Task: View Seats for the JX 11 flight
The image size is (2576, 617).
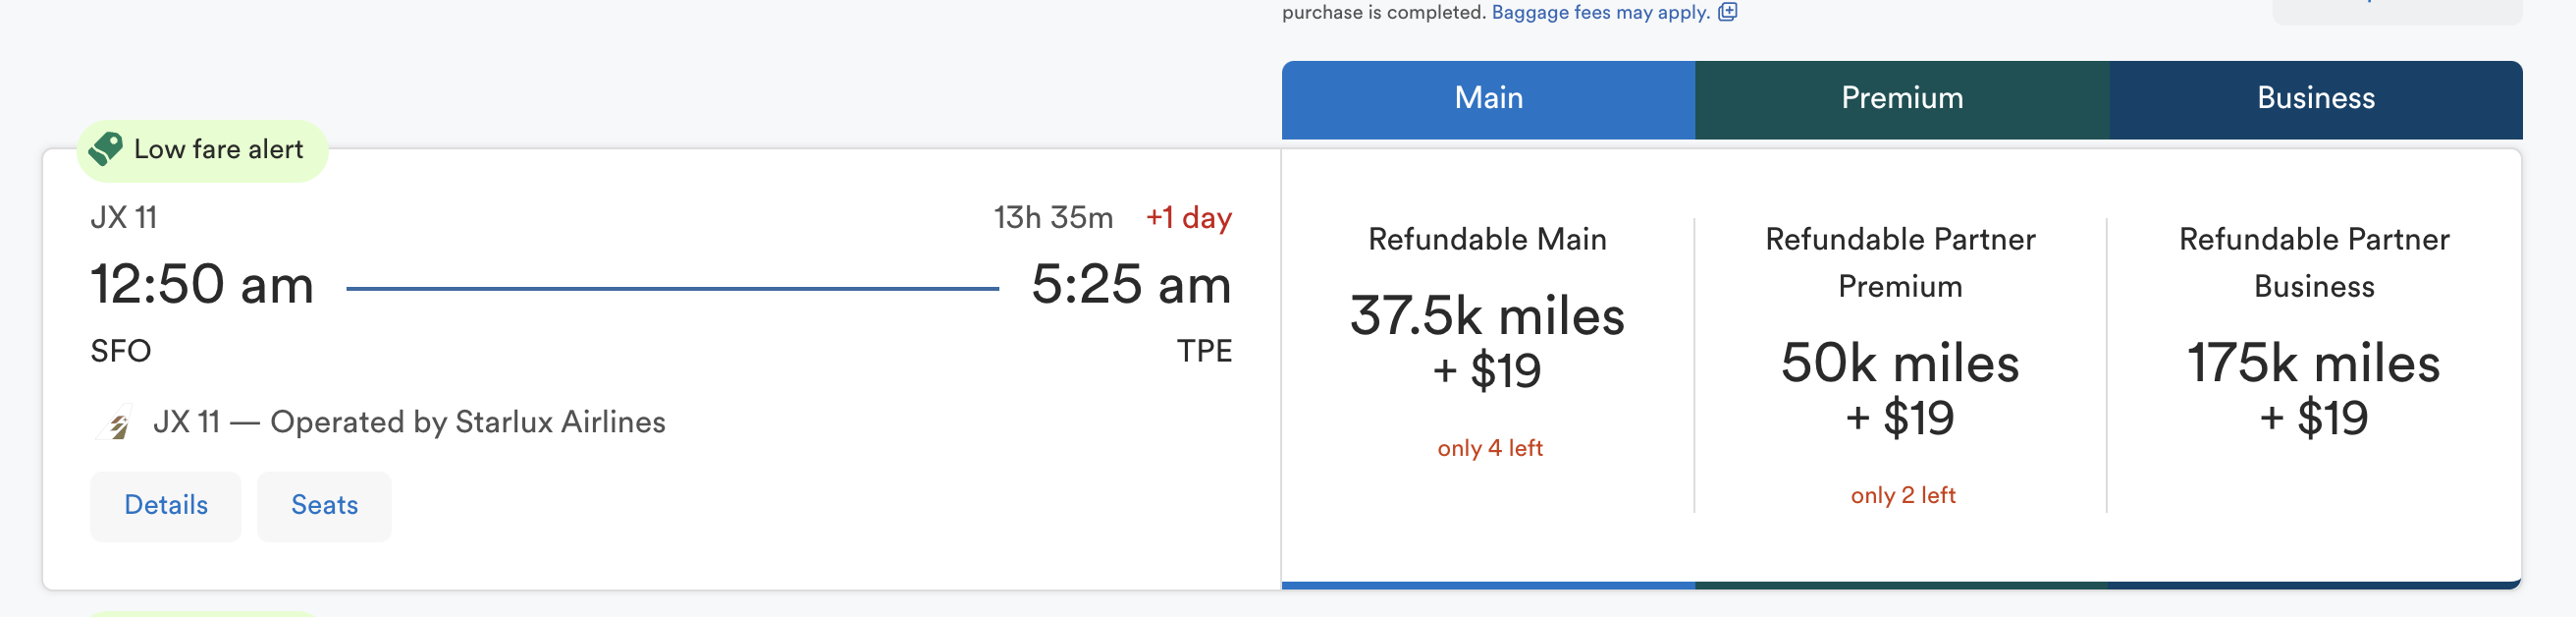Action: click(324, 506)
